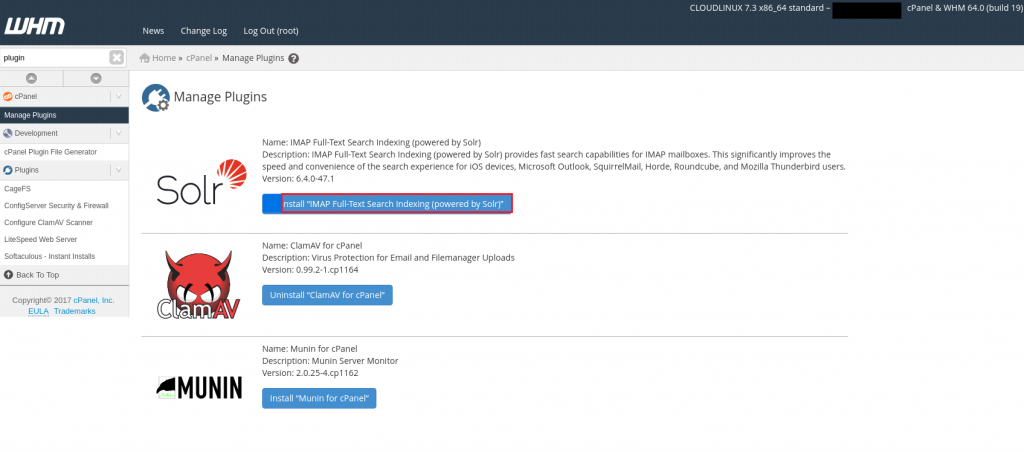Click the 'Name: Munin for cPanel' text
The height and width of the screenshot is (452, 1024).
(310, 349)
